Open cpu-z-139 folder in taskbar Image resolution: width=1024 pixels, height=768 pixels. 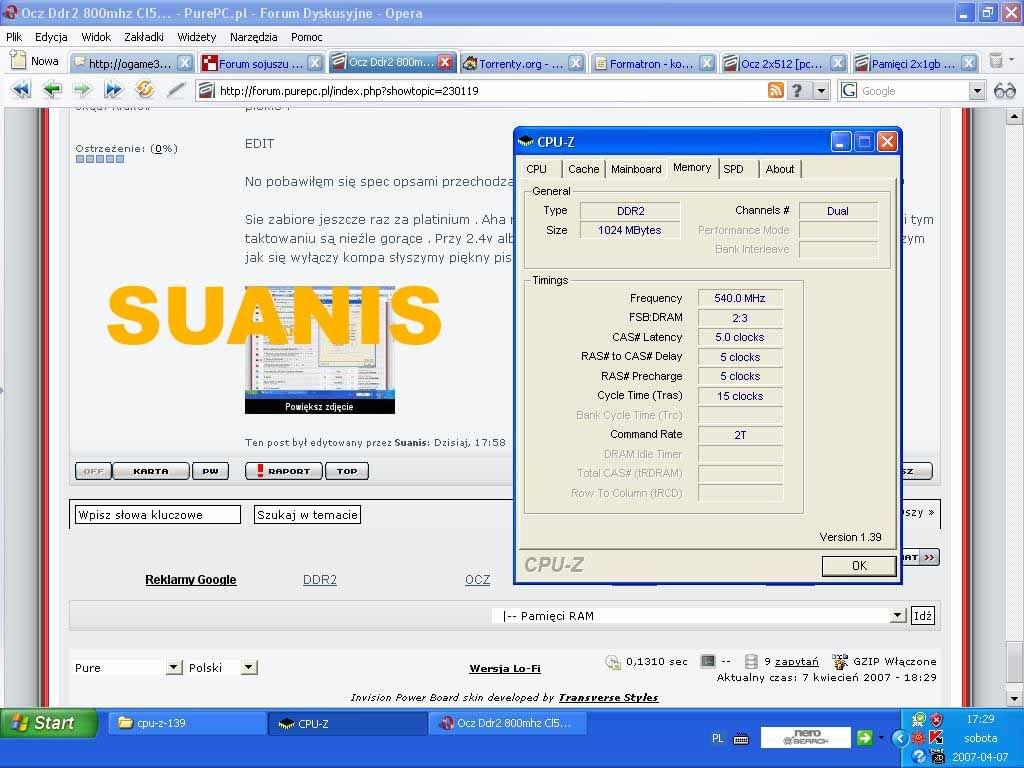[x=186, y=723]
